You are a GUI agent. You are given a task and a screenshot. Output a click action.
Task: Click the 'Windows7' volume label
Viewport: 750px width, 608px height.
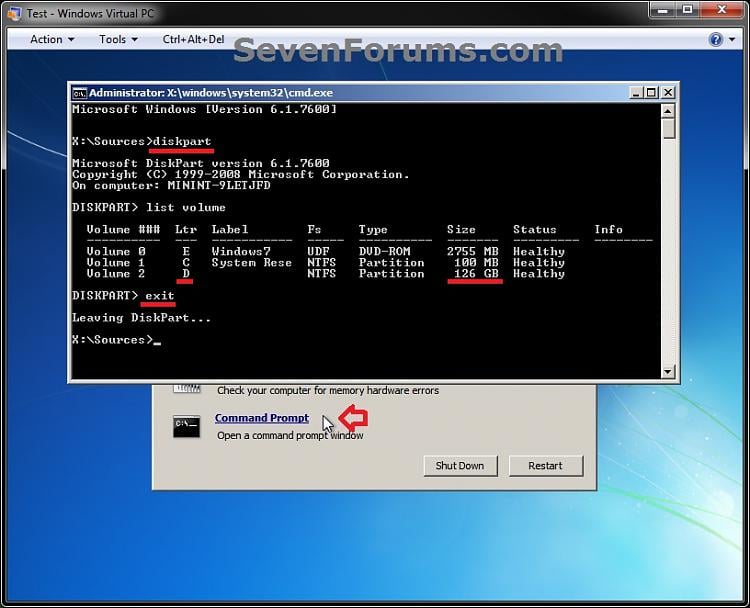click(x=241, y=251)
